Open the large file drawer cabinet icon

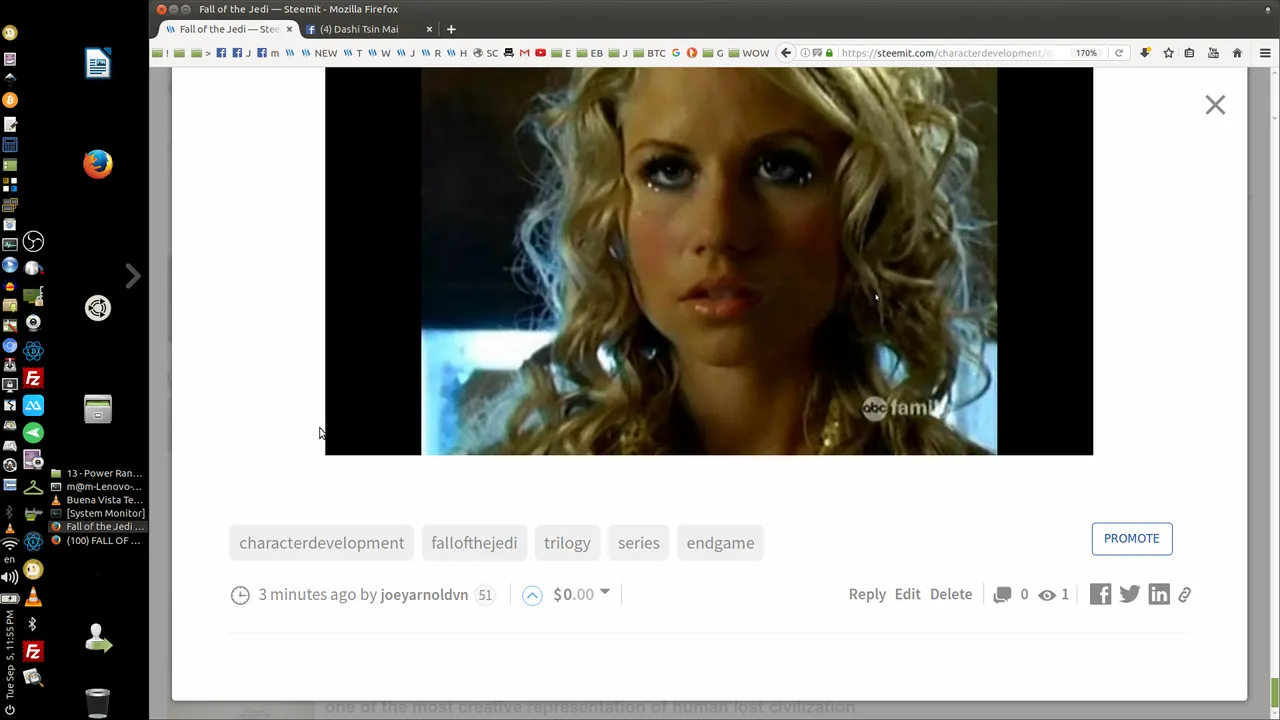98,409
